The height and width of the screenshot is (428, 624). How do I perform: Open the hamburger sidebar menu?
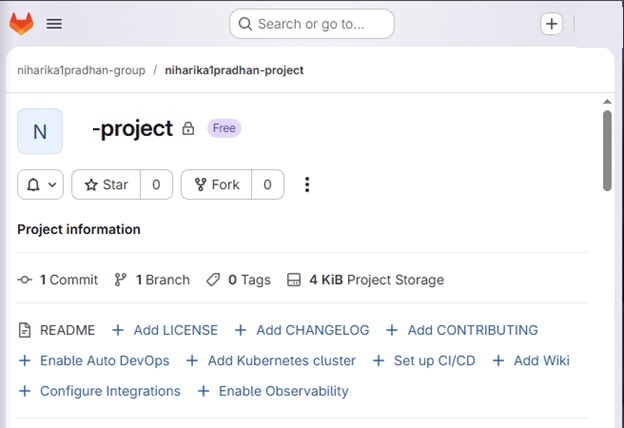click(54, 24)
